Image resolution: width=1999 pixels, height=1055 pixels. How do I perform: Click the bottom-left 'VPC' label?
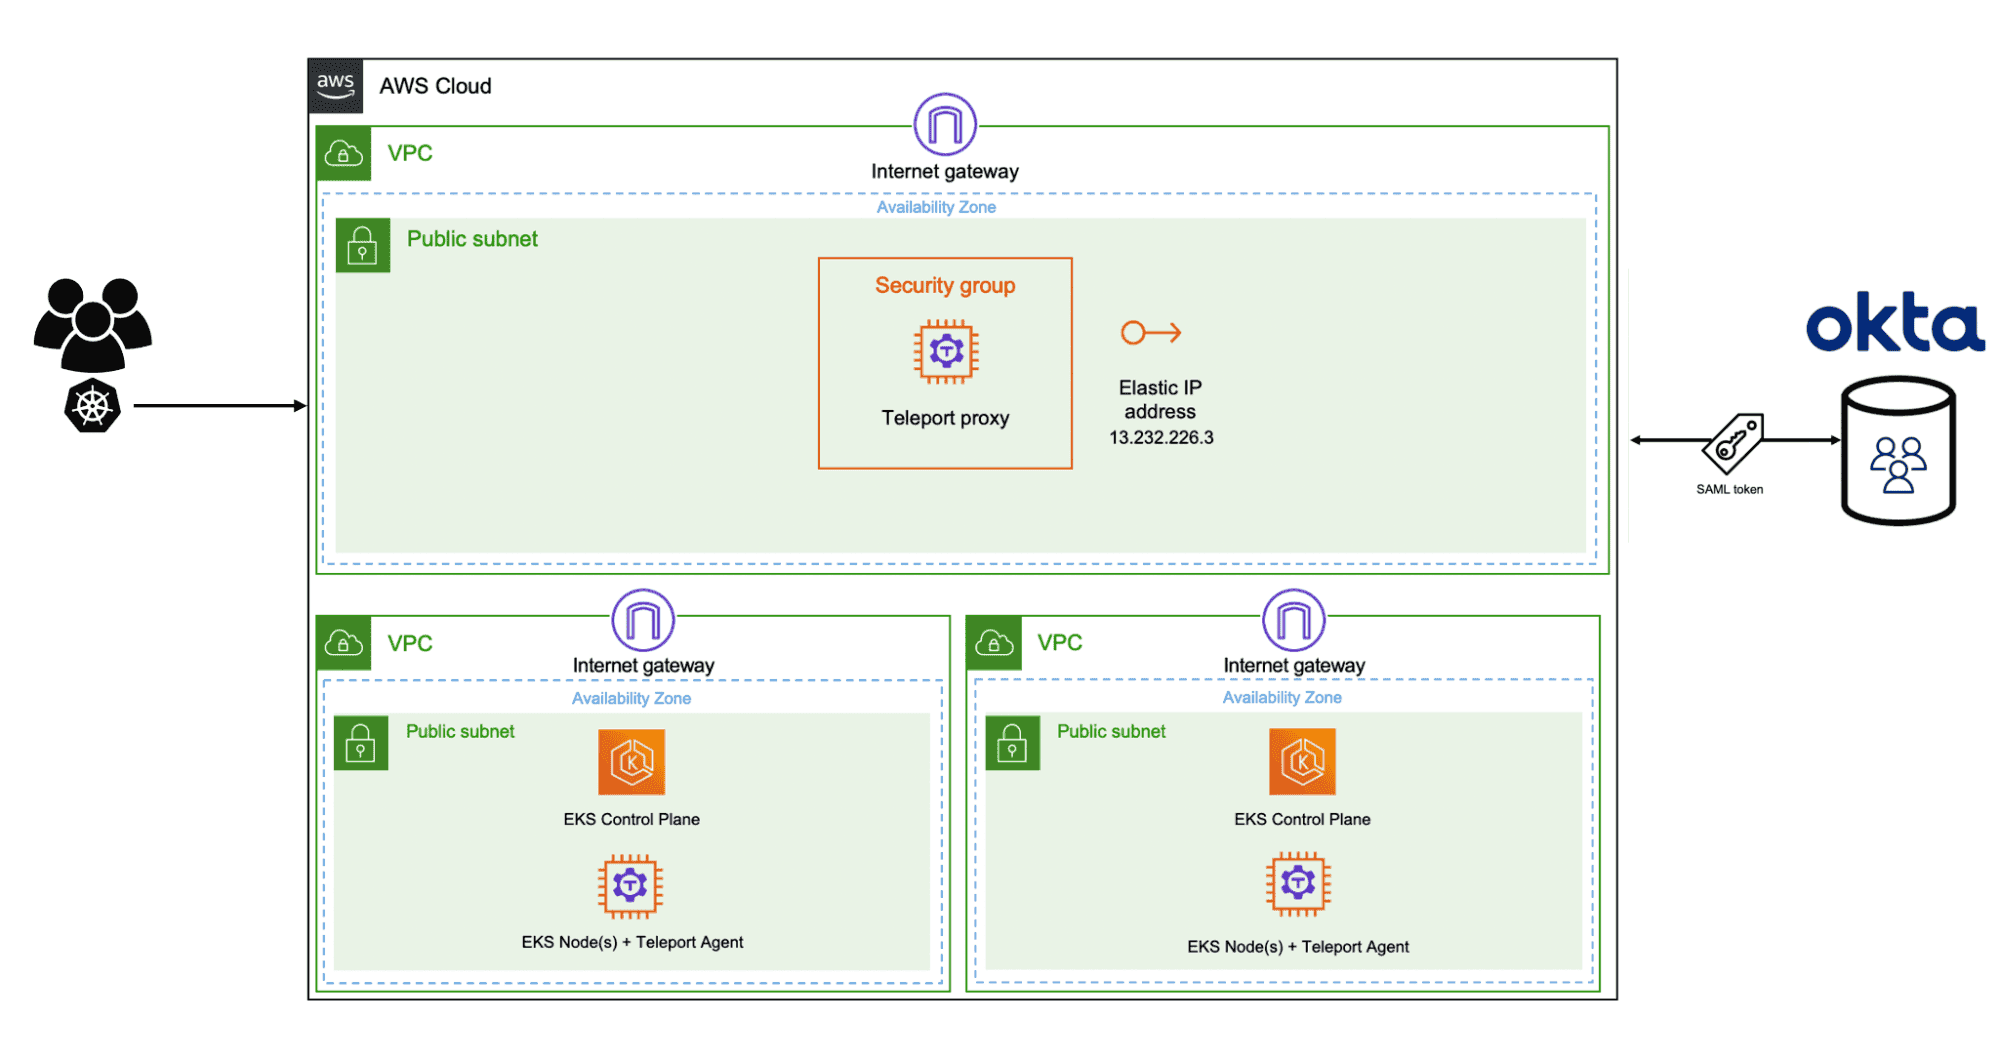410,643
